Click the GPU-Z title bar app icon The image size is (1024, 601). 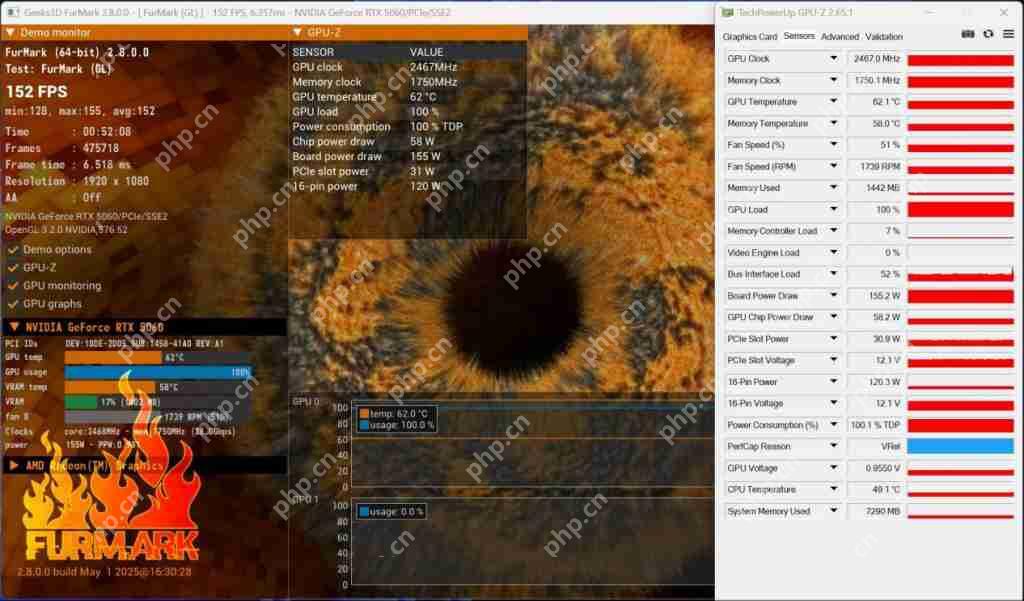tap(727, 12)
